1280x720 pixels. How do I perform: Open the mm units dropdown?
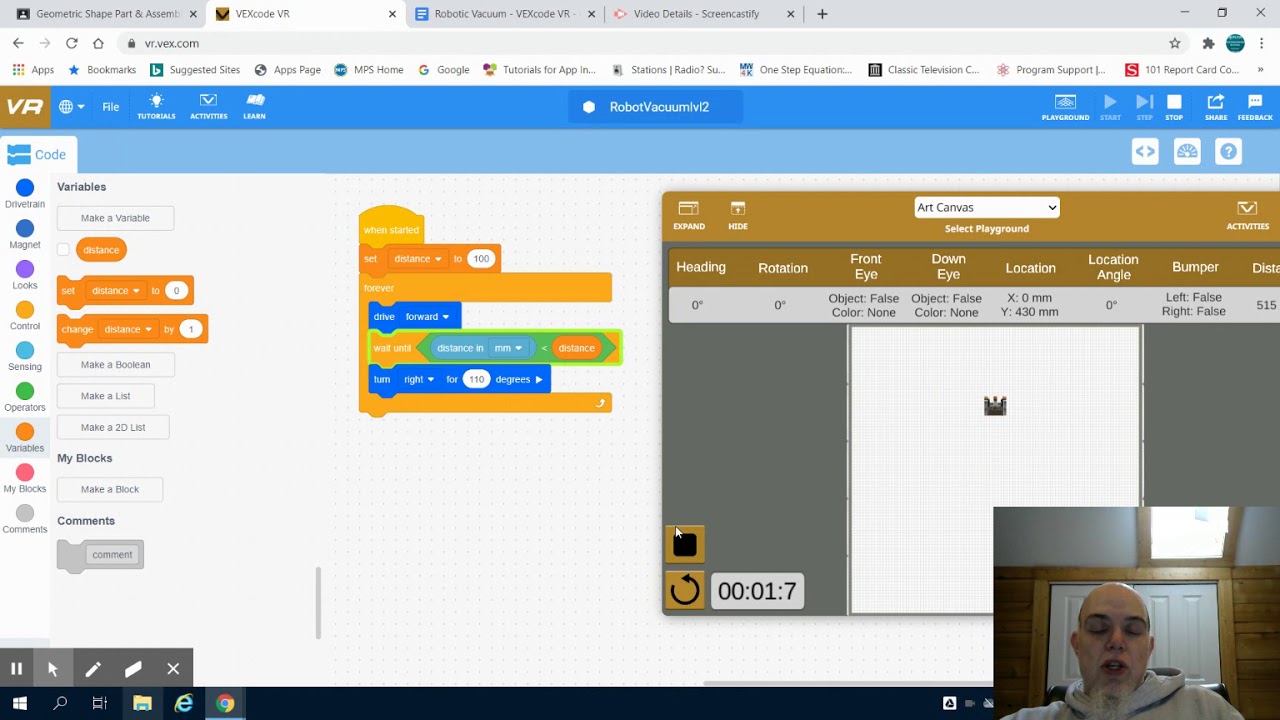pyautogui.click(x=508, y=348)
